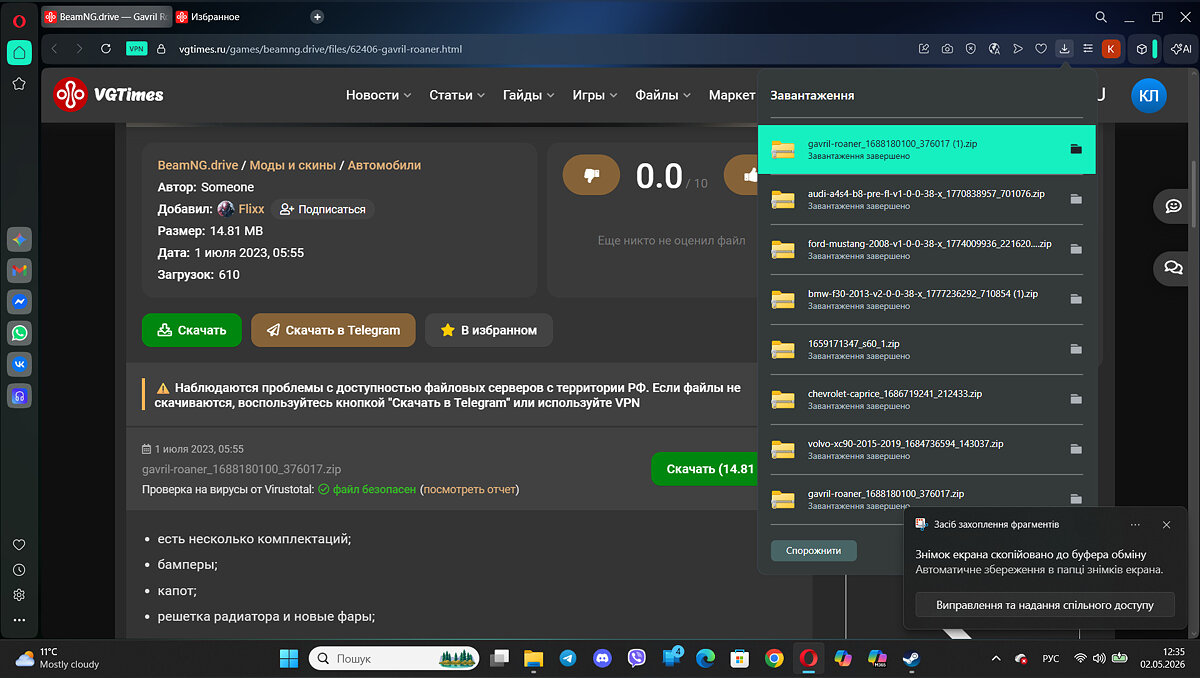Open Discord from the taskbar
The width and height of the screenshot is (1200, 678).
tap(602, 658)
